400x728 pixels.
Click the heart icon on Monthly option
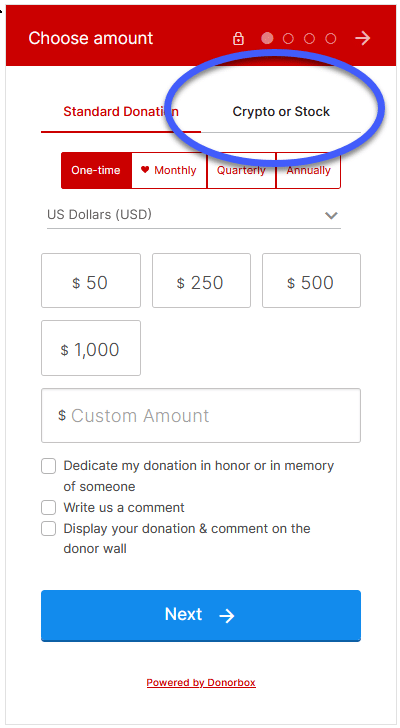coord(145,170)
